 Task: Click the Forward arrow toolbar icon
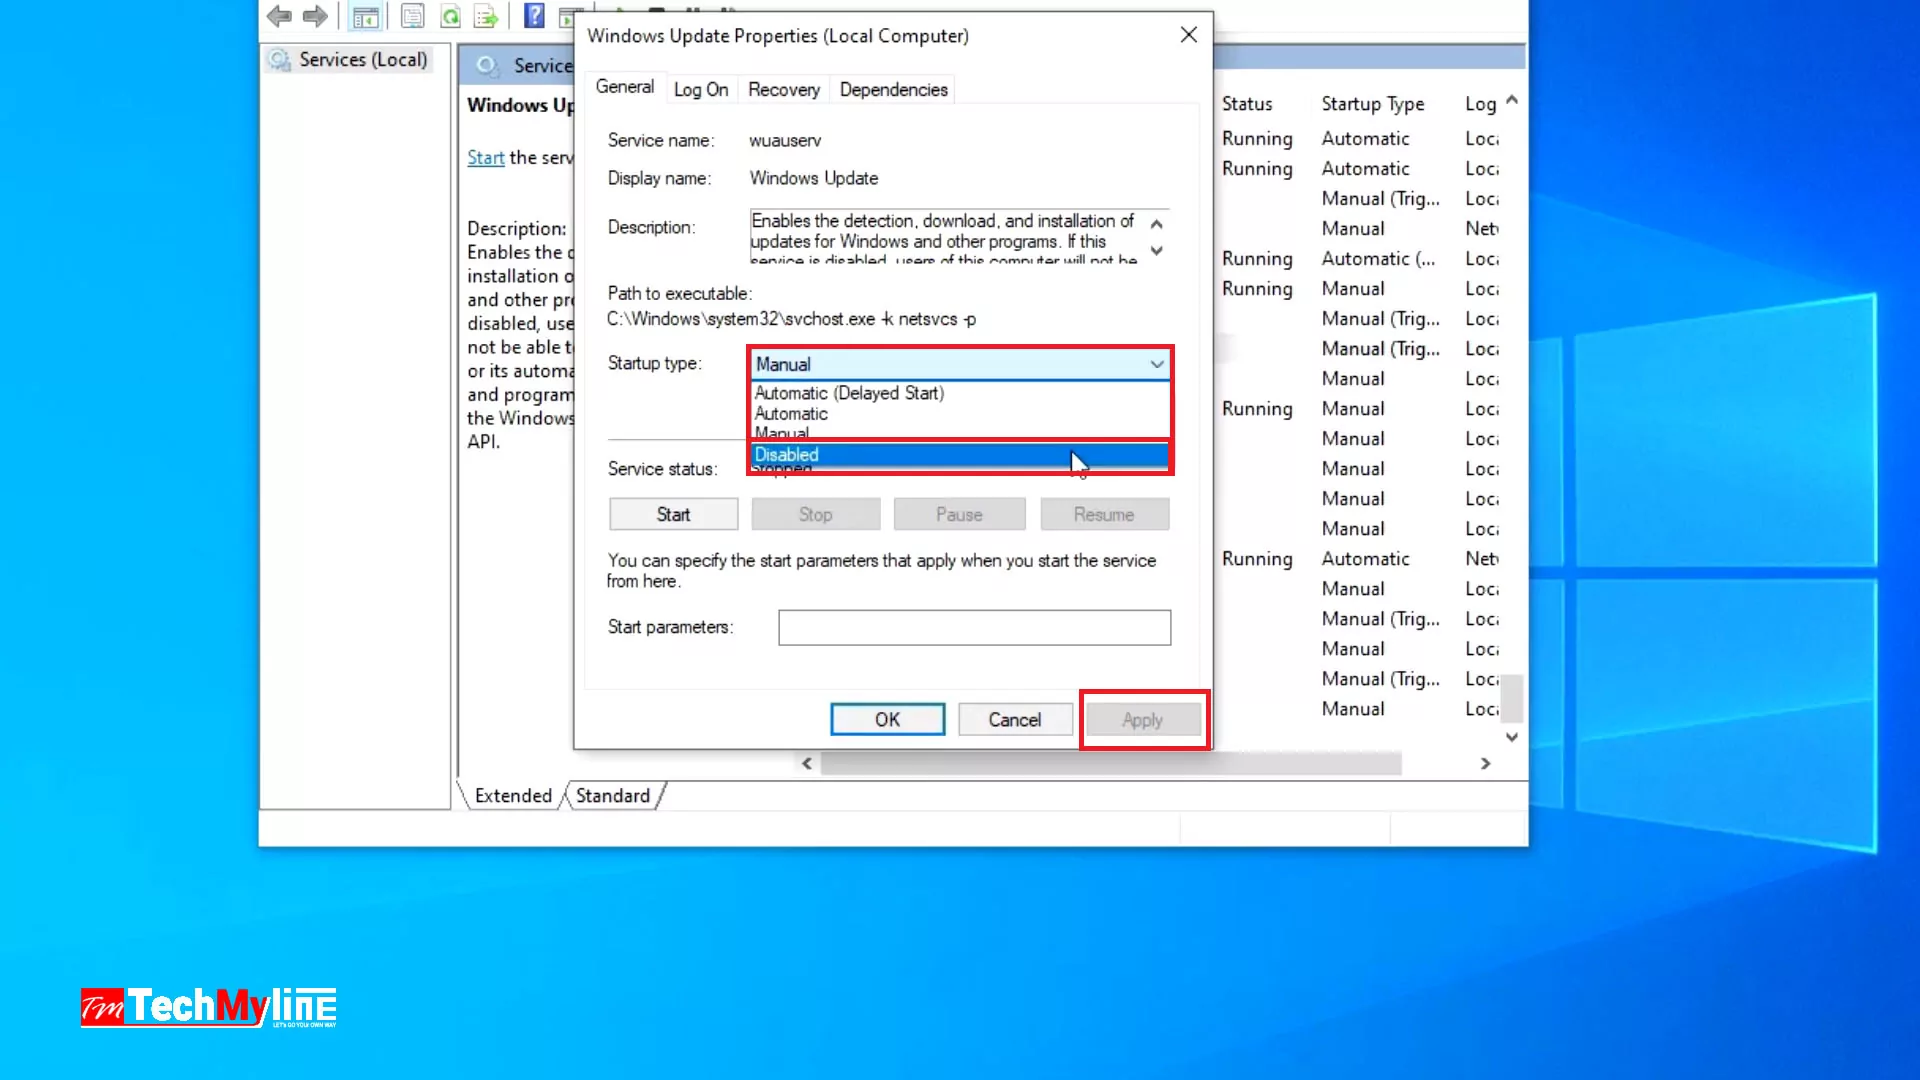[315, 16]
